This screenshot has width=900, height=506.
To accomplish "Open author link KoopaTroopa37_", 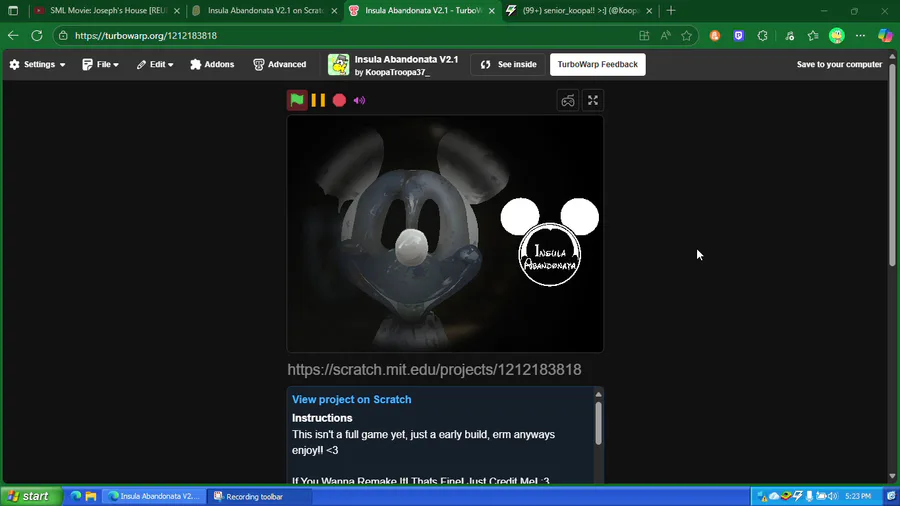I will 397,72.
